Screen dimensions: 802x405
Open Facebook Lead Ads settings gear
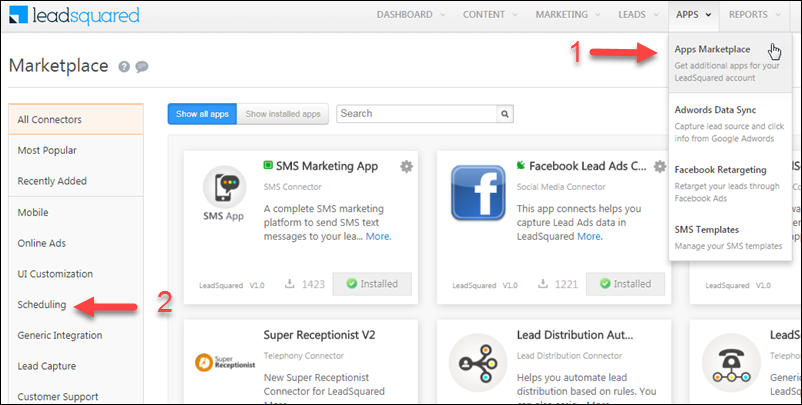click(x=660, y=166)
